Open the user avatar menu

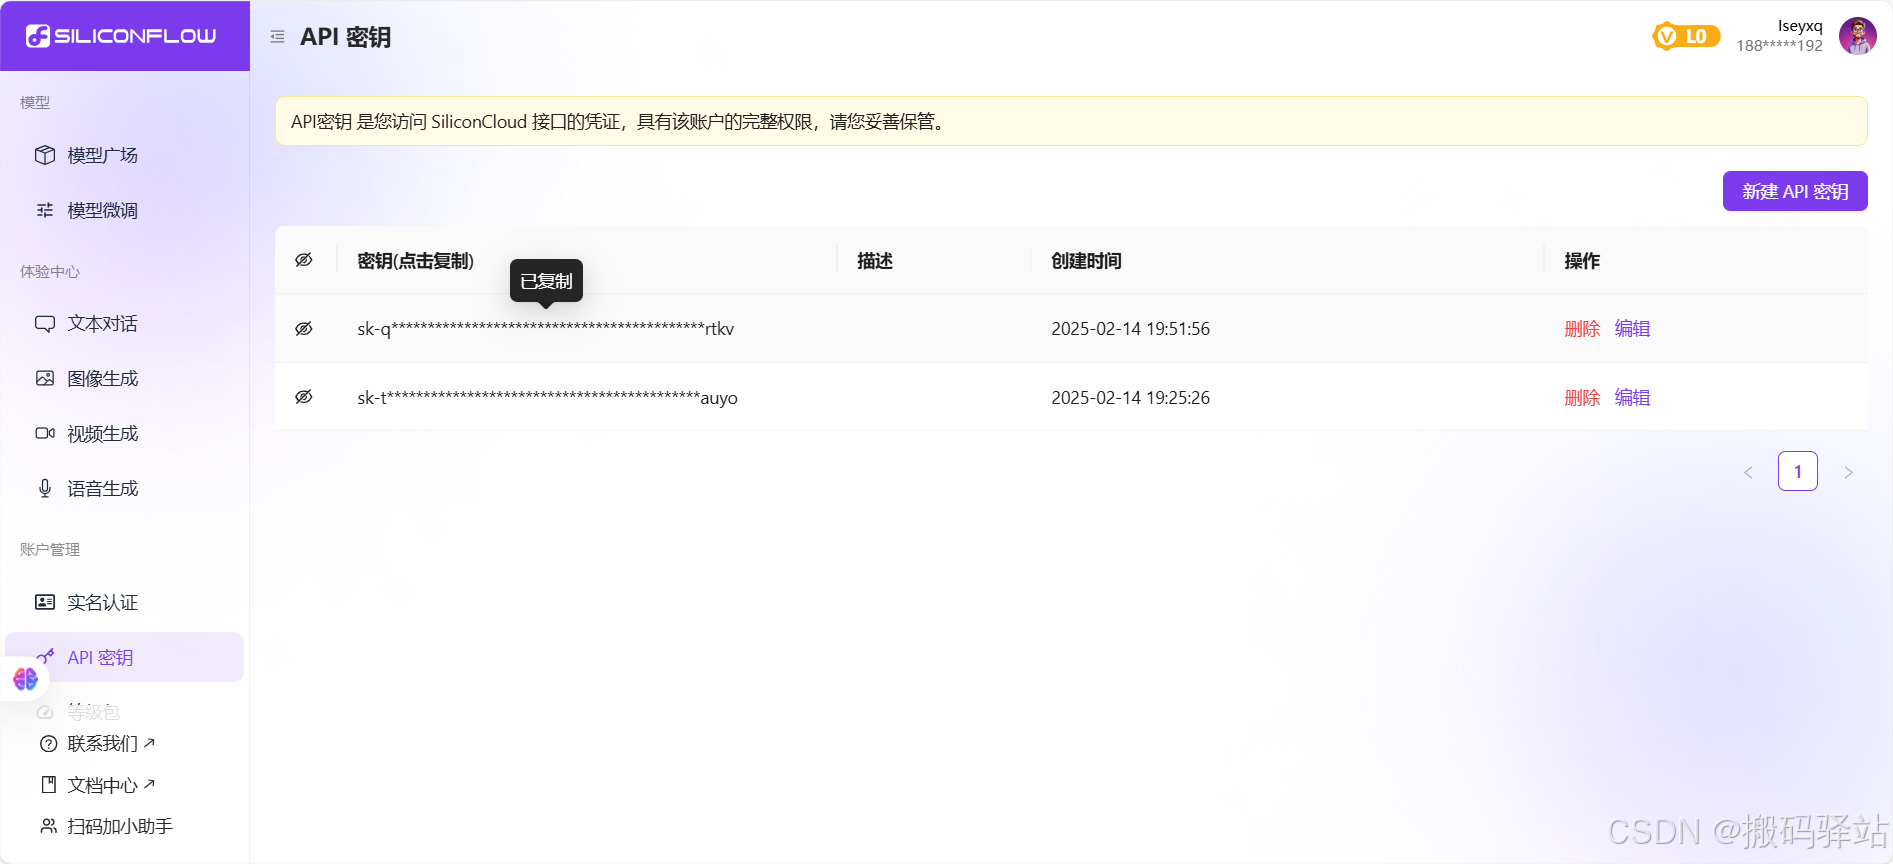pos(1858,36)
